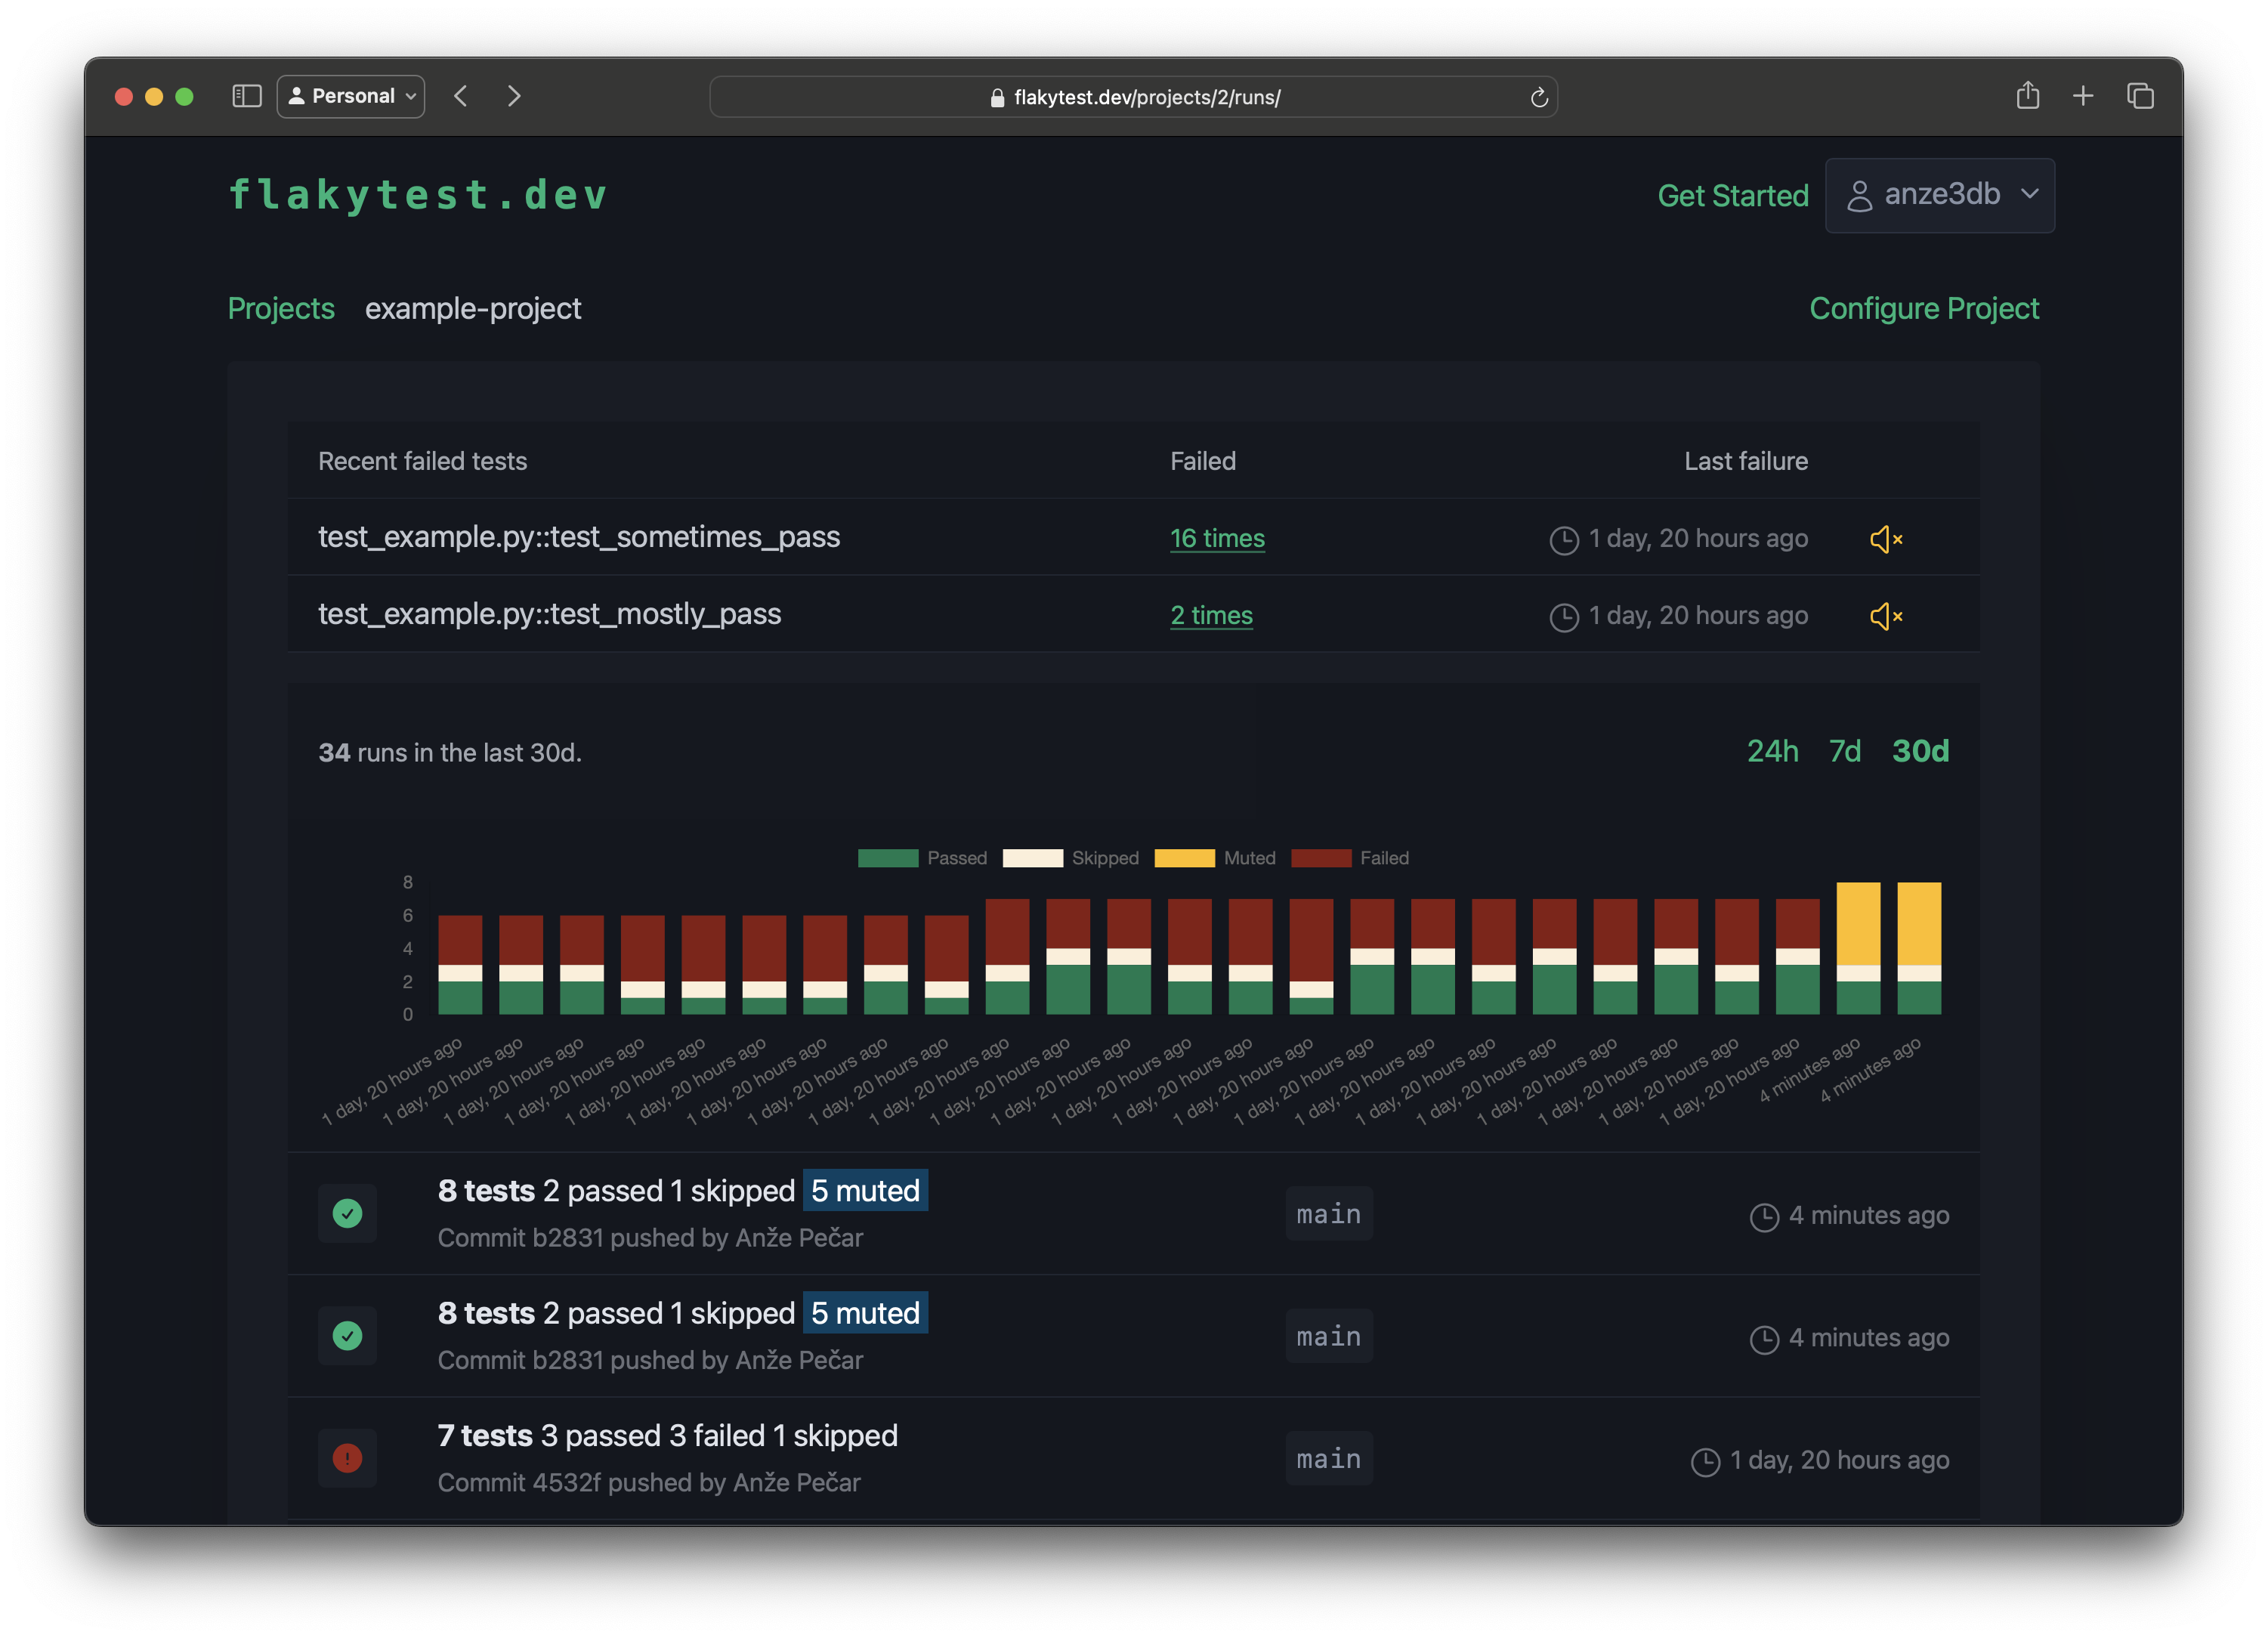Show the tab overview icon
Viewport: 2268px width, 1638px height.
2140,96
